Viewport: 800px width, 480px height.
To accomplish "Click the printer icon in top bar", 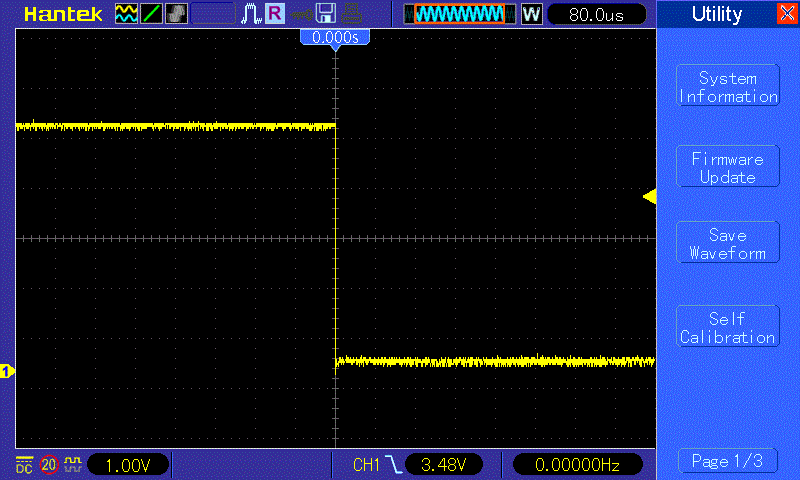I will click(350, 14).
